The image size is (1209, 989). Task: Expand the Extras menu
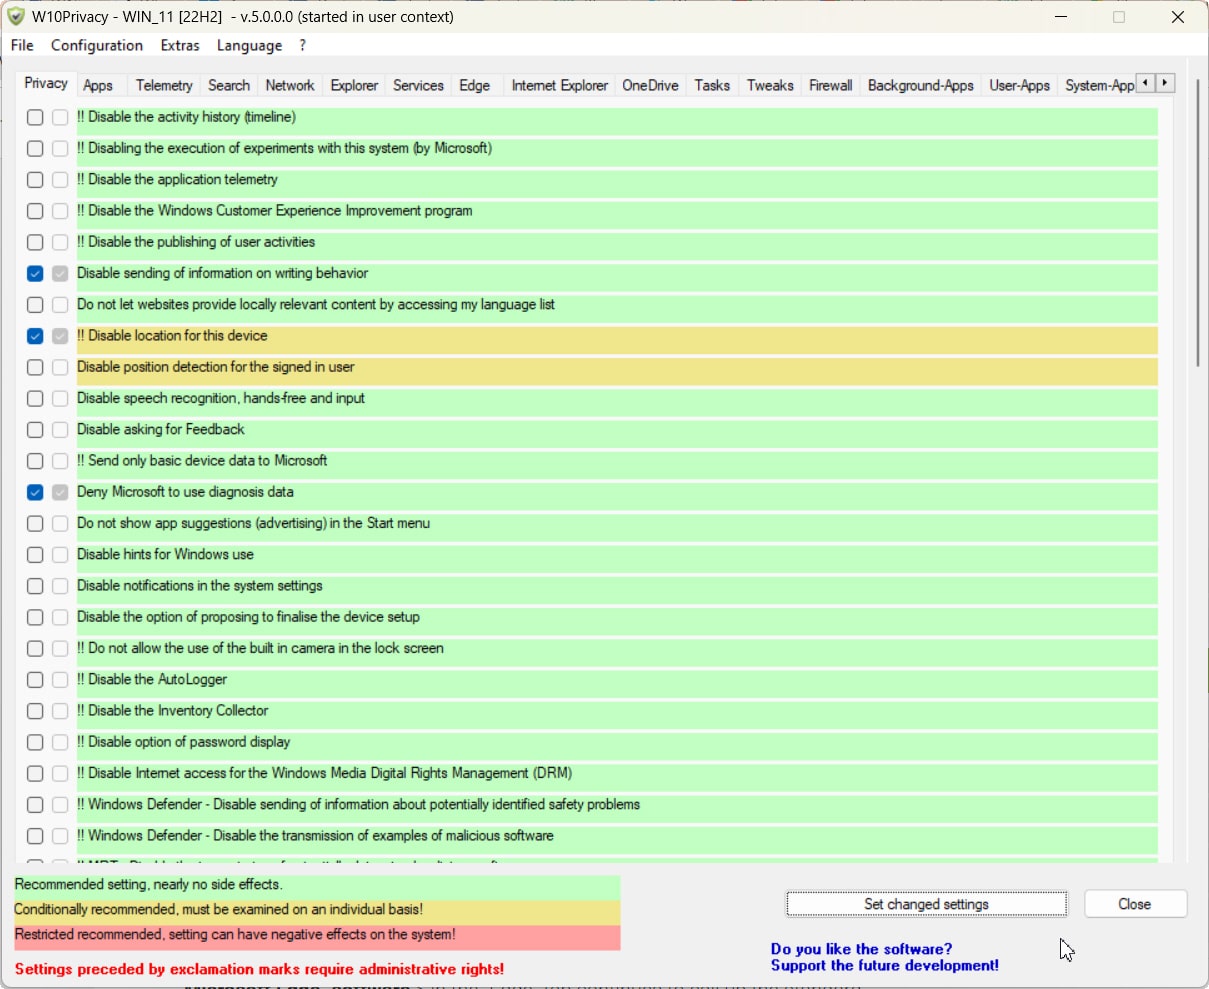(x=180, y=46)
